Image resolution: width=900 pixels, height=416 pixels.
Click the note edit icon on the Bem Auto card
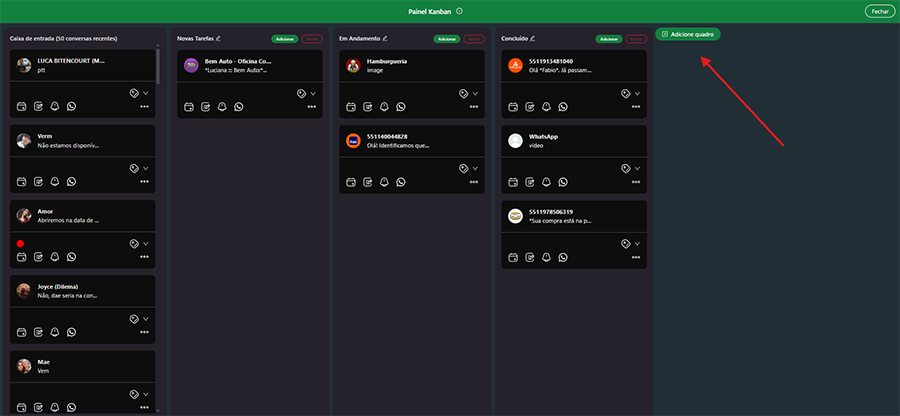pyautogui.click(x=205, y=106)
